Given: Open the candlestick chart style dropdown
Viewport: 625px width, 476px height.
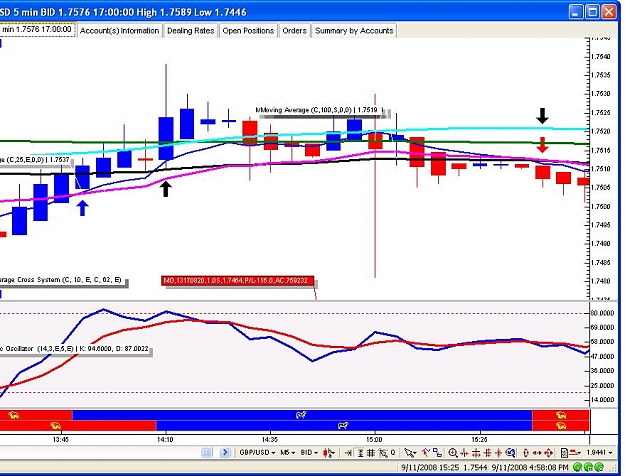Looking at the screenshot, I should pyautogui.click(x=329, y=452).
